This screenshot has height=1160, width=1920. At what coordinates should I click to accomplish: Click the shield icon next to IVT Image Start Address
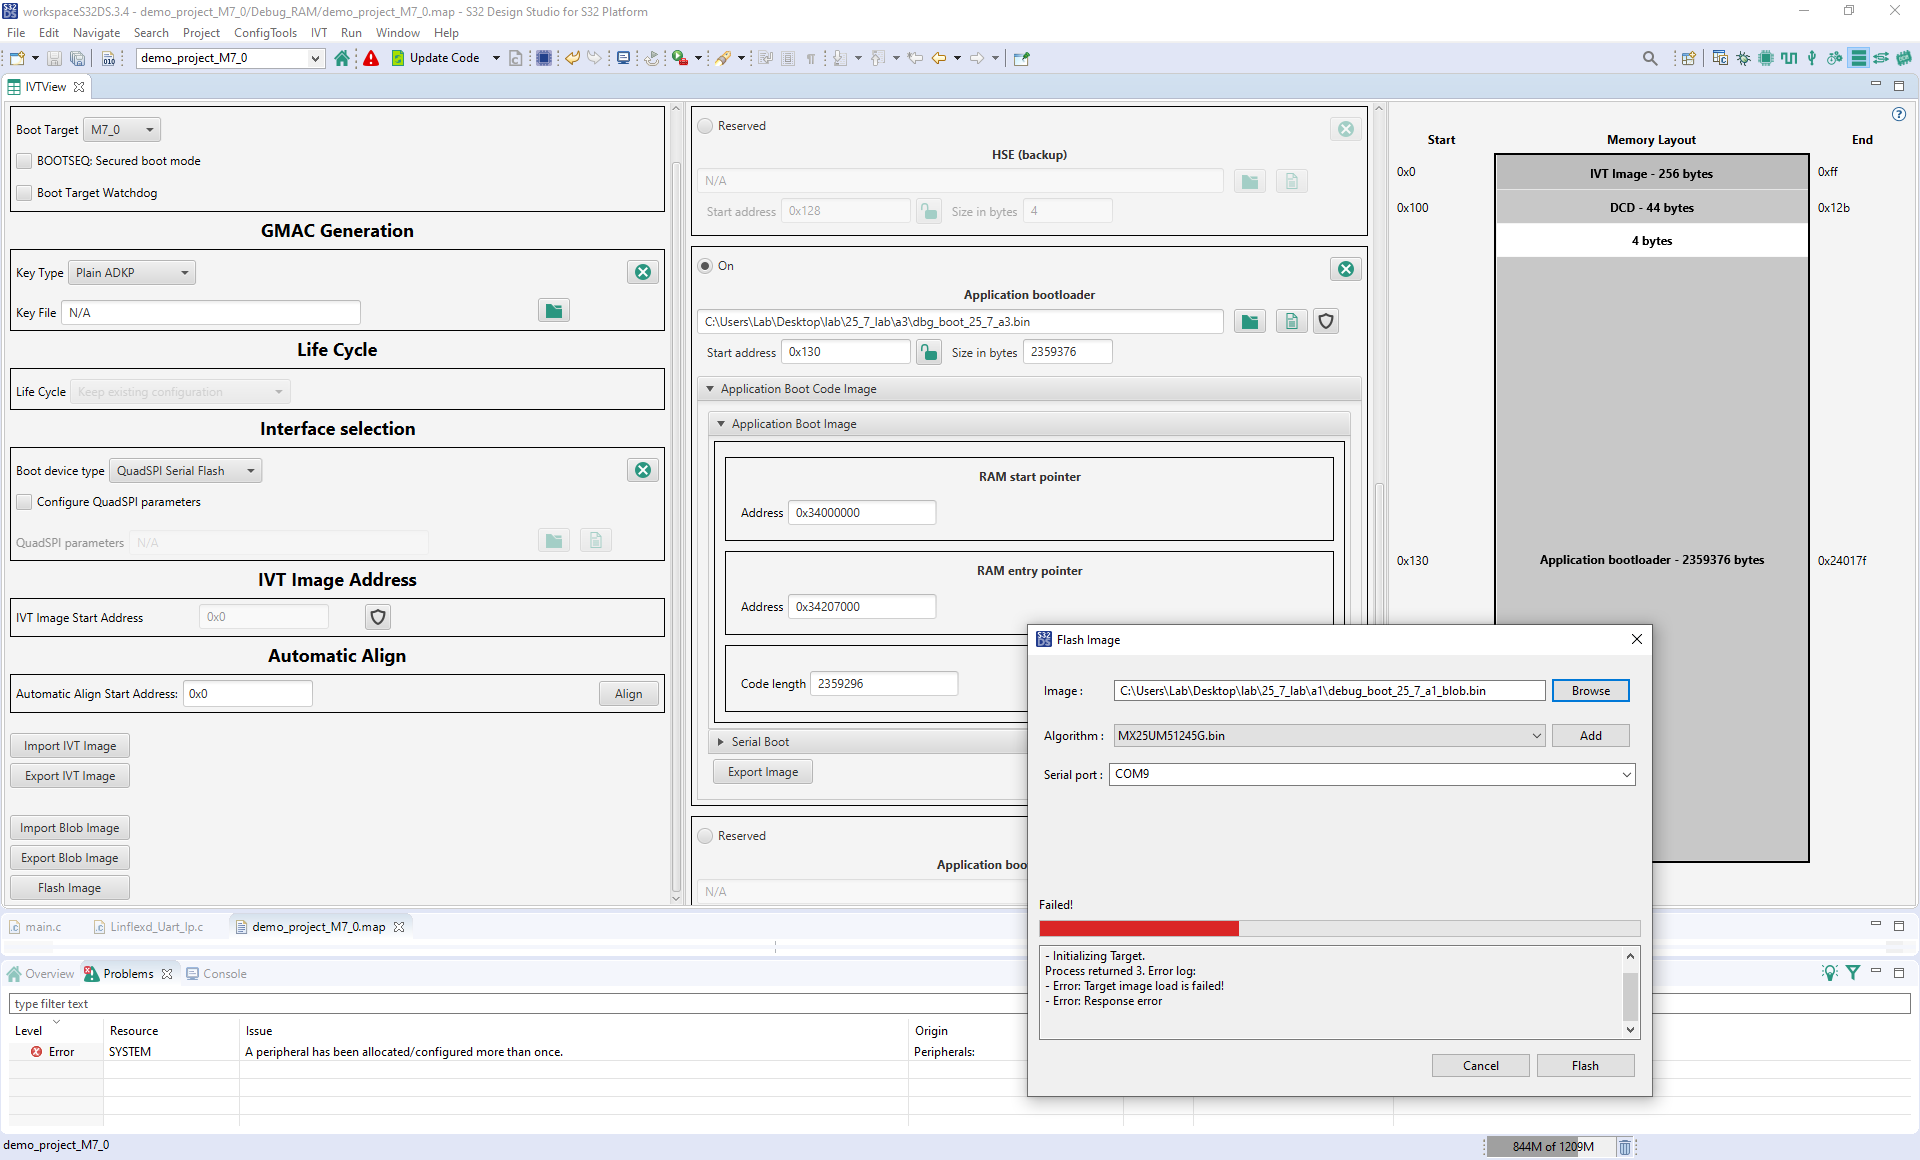378,617
